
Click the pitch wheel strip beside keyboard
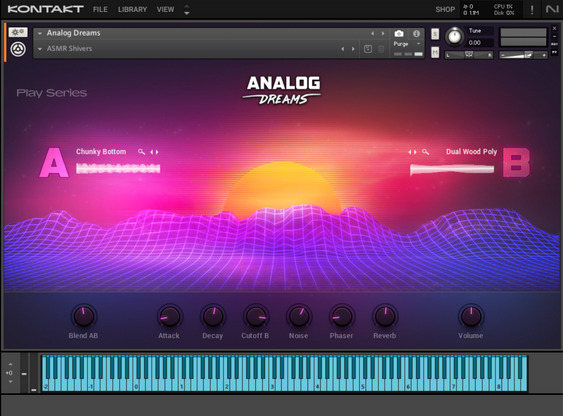point(24,373)
